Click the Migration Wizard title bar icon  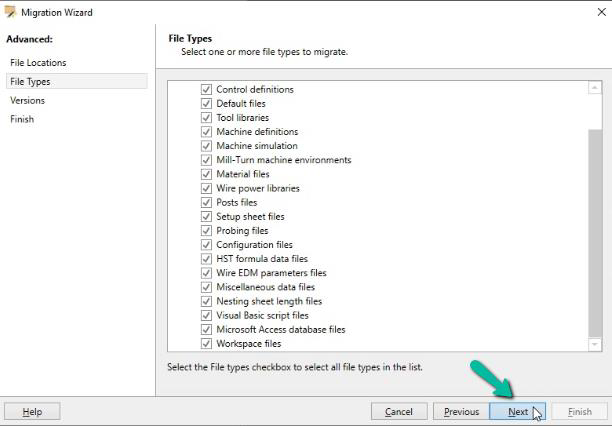click(x=10, y=12)
